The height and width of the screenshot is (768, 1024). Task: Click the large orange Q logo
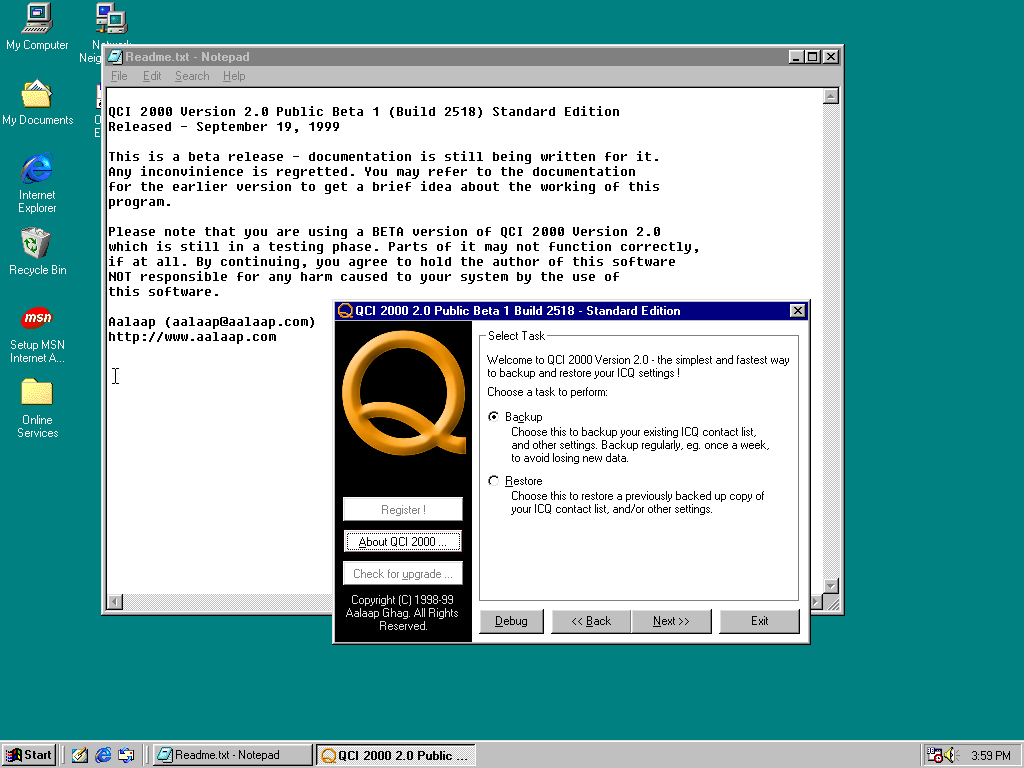[x=404, y=392]
